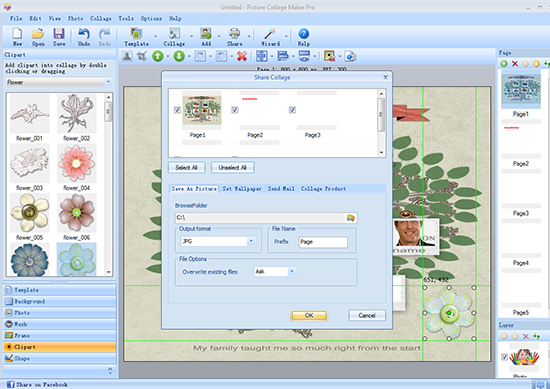The width and height of the screenshot is (550, 389).
Task: Expand the JPG output format dropdown
Action: 251,241
